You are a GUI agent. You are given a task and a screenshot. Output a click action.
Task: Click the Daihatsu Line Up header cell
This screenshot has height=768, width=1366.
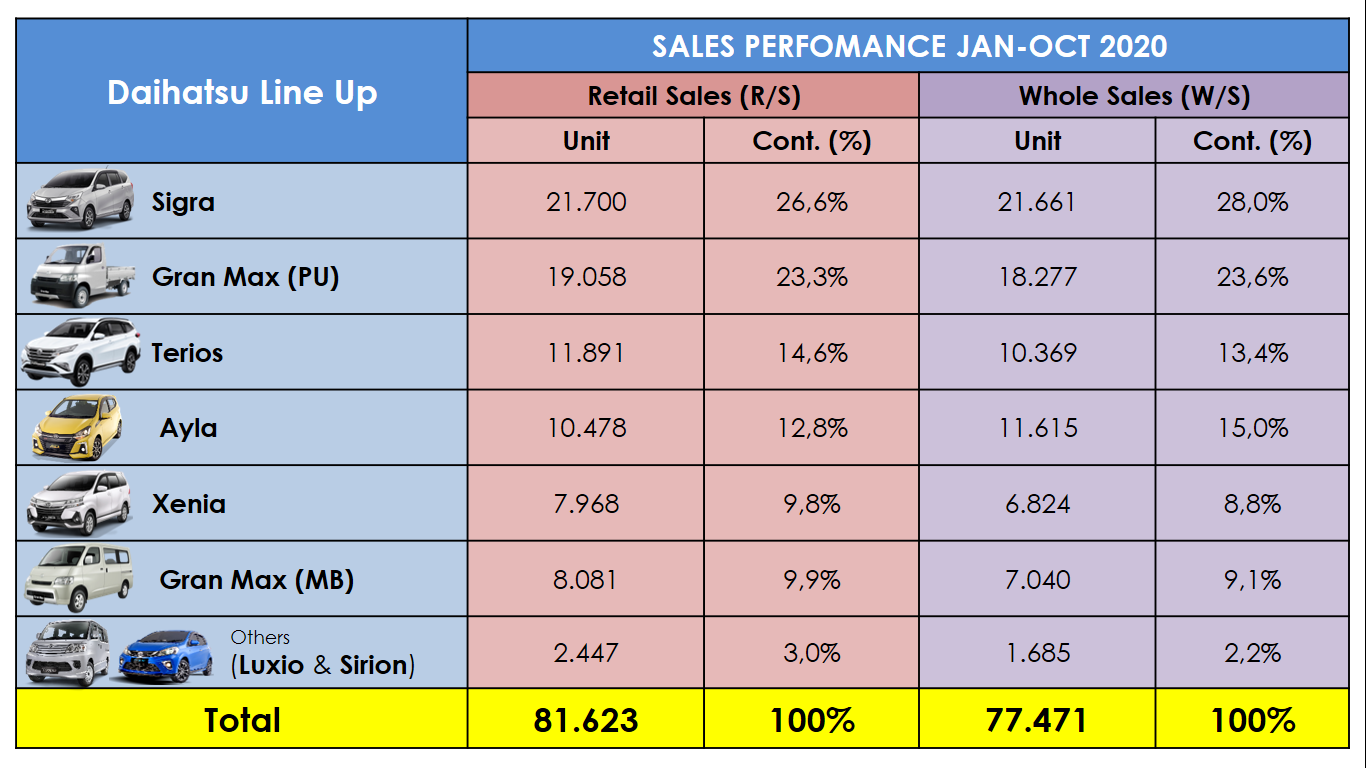pos(242,93)
